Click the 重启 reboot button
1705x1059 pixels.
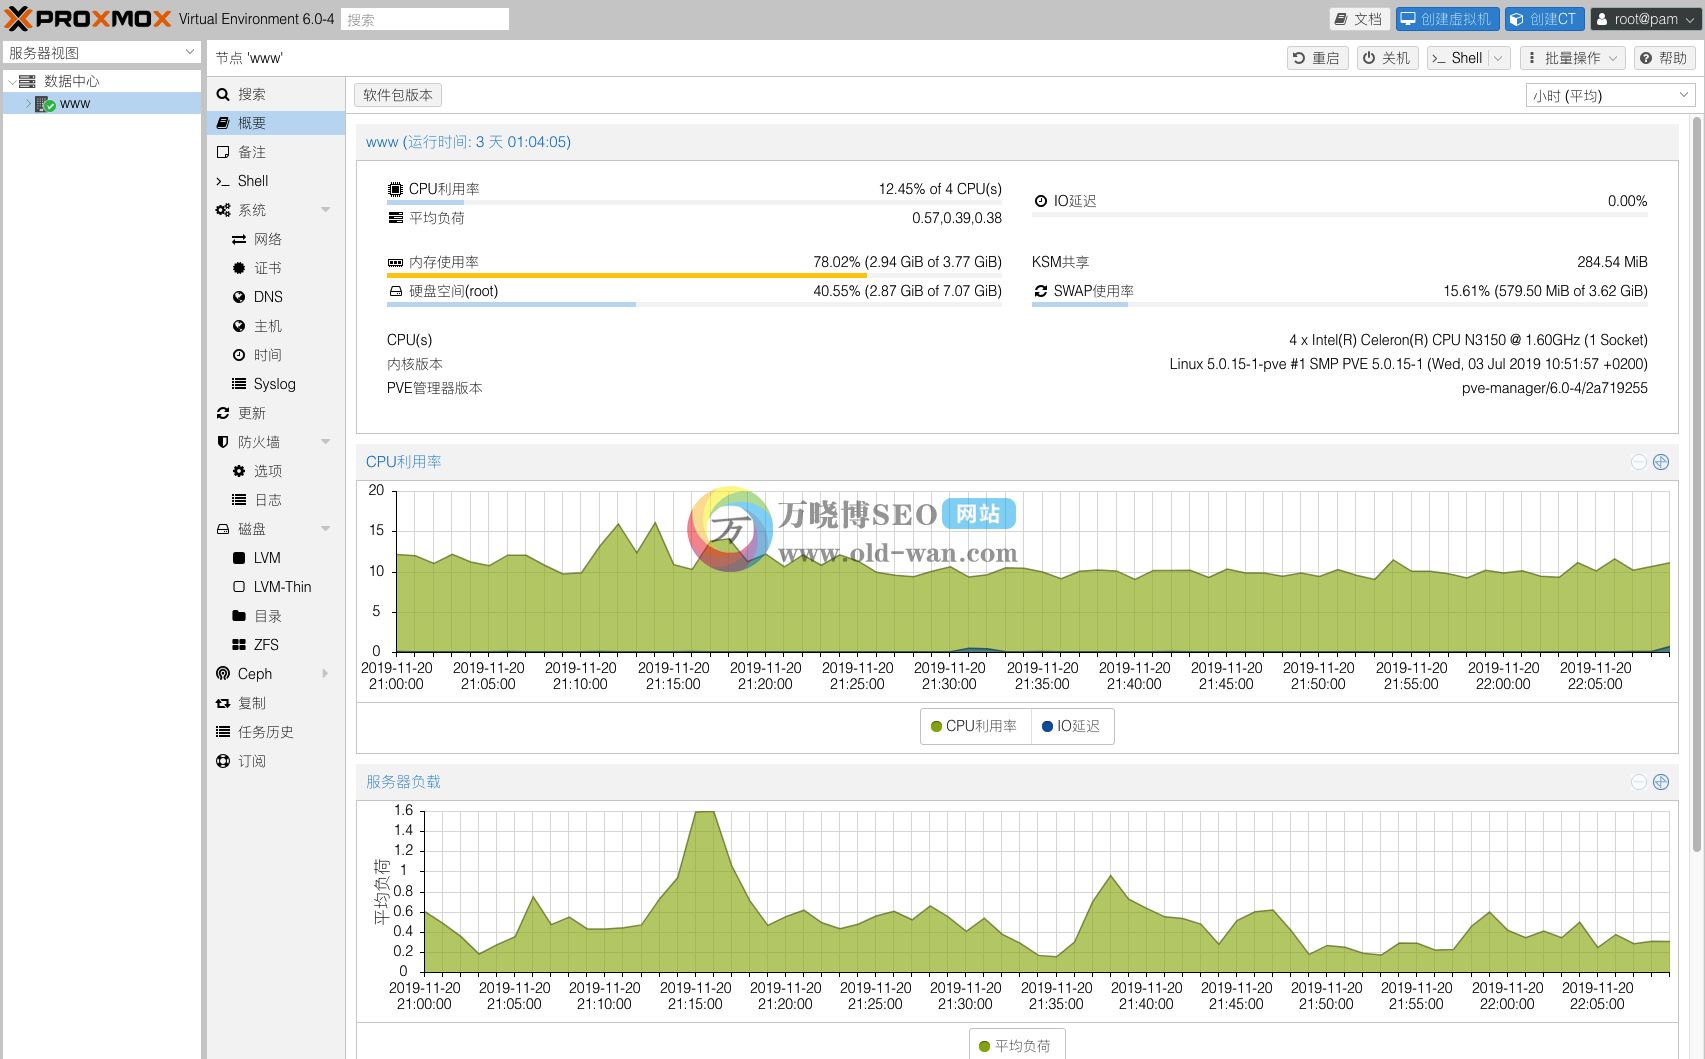pyautogui.click(x=1317, y=58)
